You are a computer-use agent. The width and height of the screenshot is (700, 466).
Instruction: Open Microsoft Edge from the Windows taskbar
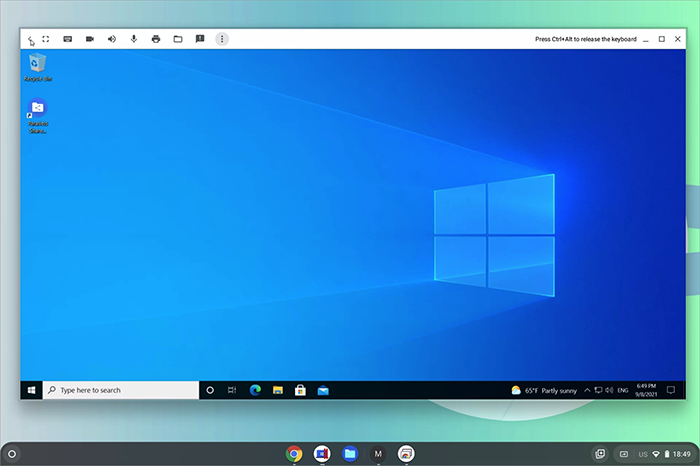pos(254,389)
